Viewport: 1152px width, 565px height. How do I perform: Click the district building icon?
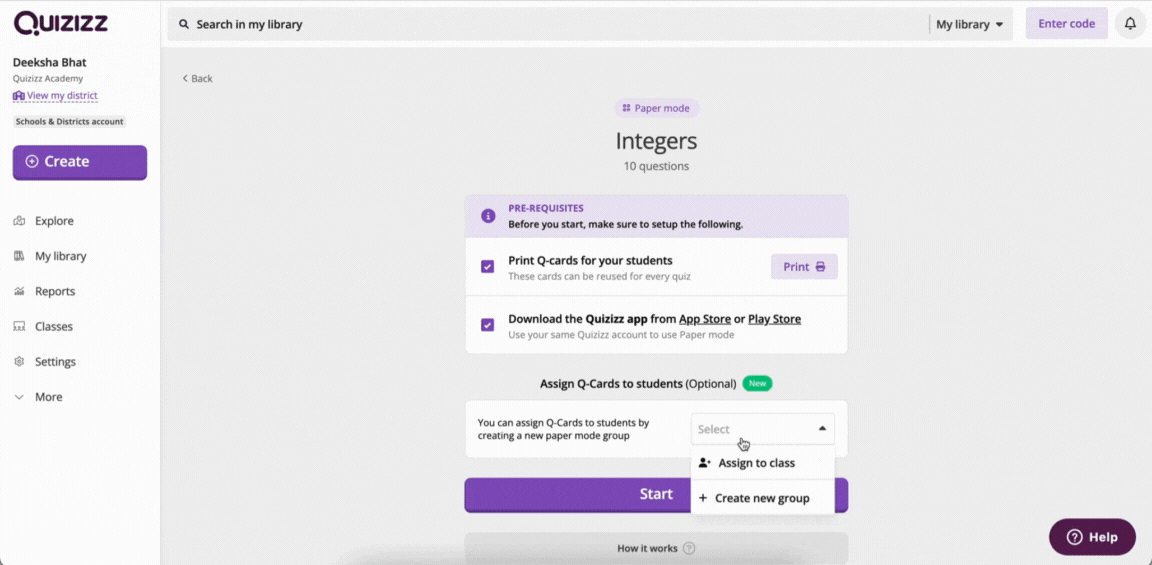tap(19, 96)
